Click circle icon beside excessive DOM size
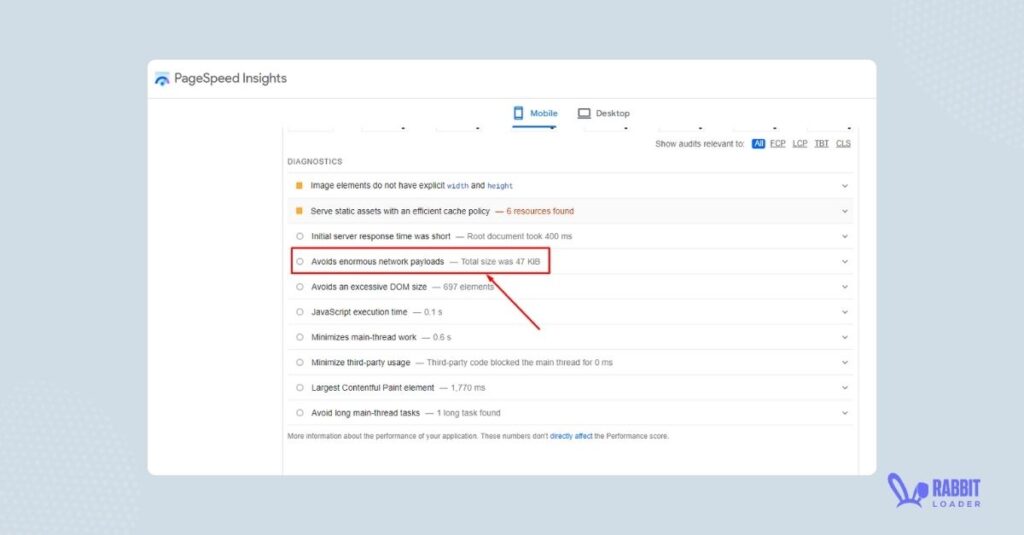The width and height of the screenshot is (1024, 535). tap(300, 287)
